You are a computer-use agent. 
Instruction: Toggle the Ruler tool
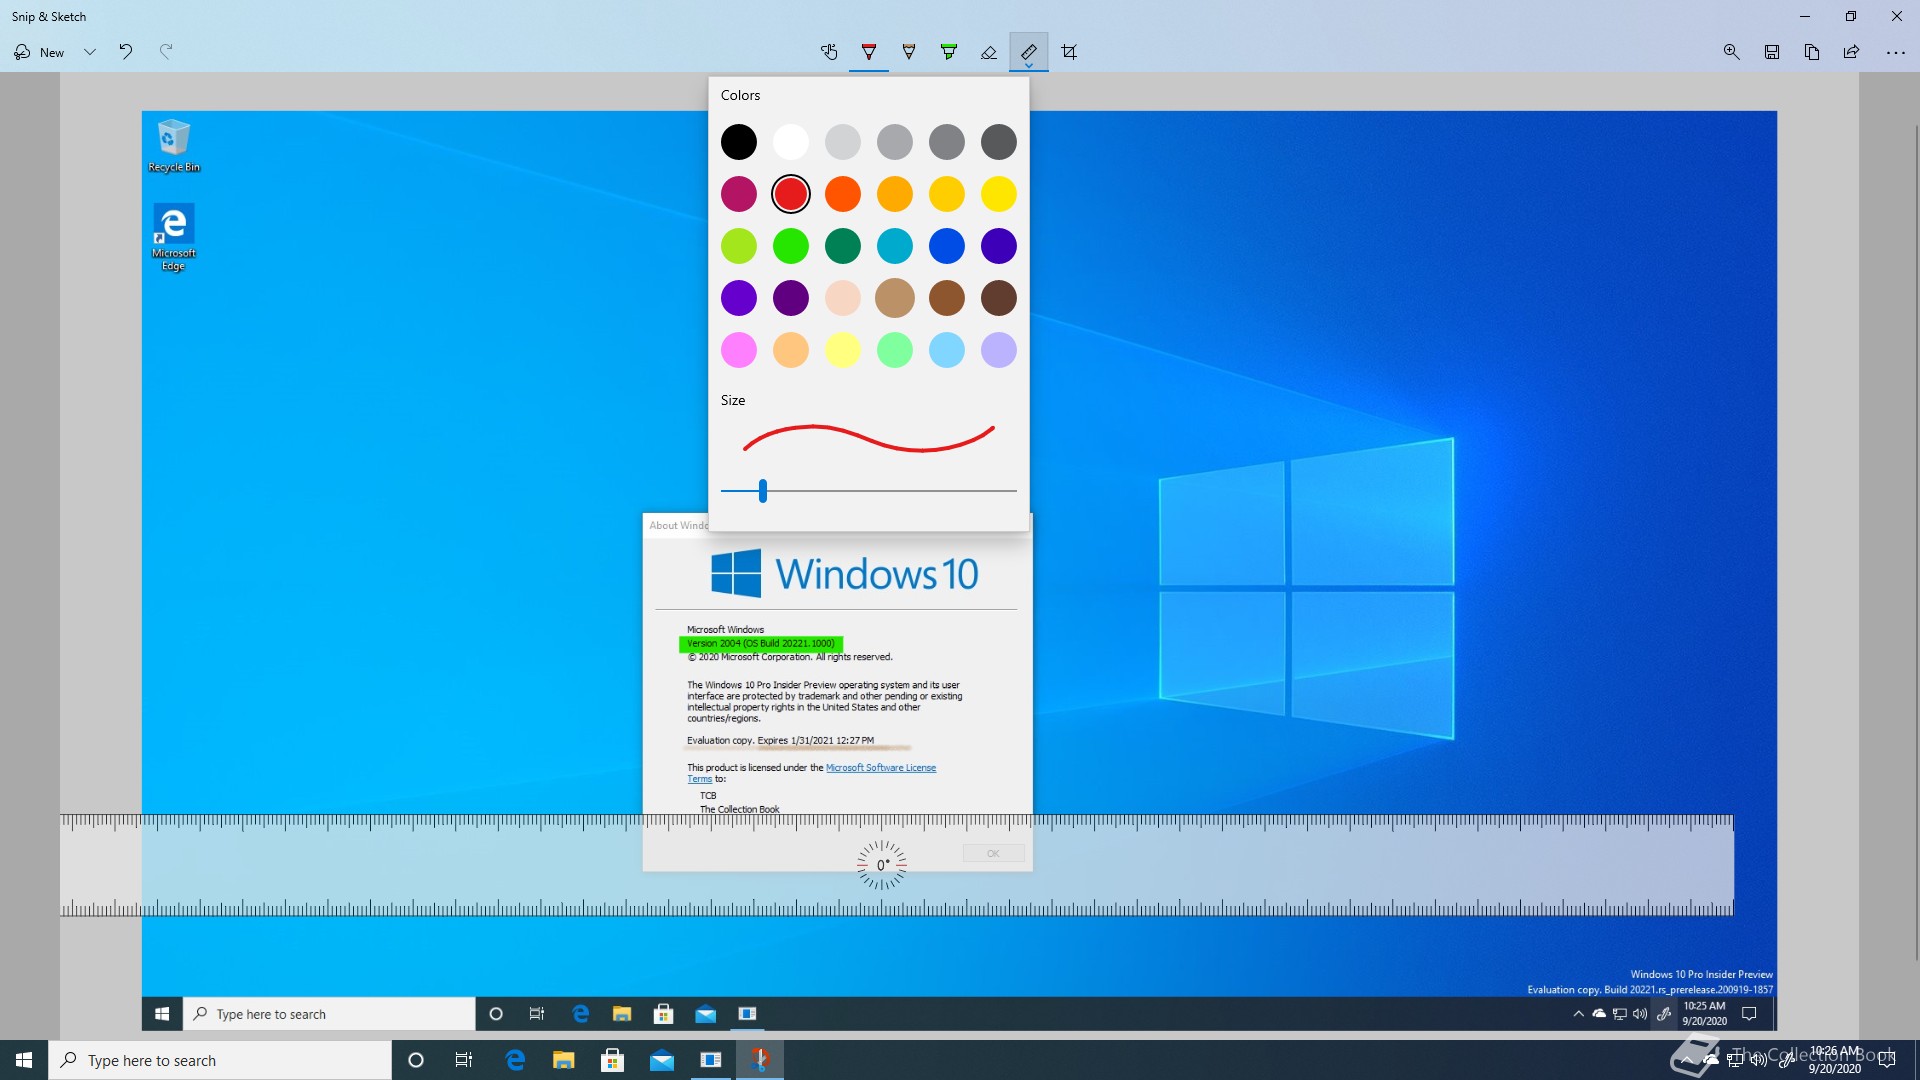click(x=1029, y=52)
